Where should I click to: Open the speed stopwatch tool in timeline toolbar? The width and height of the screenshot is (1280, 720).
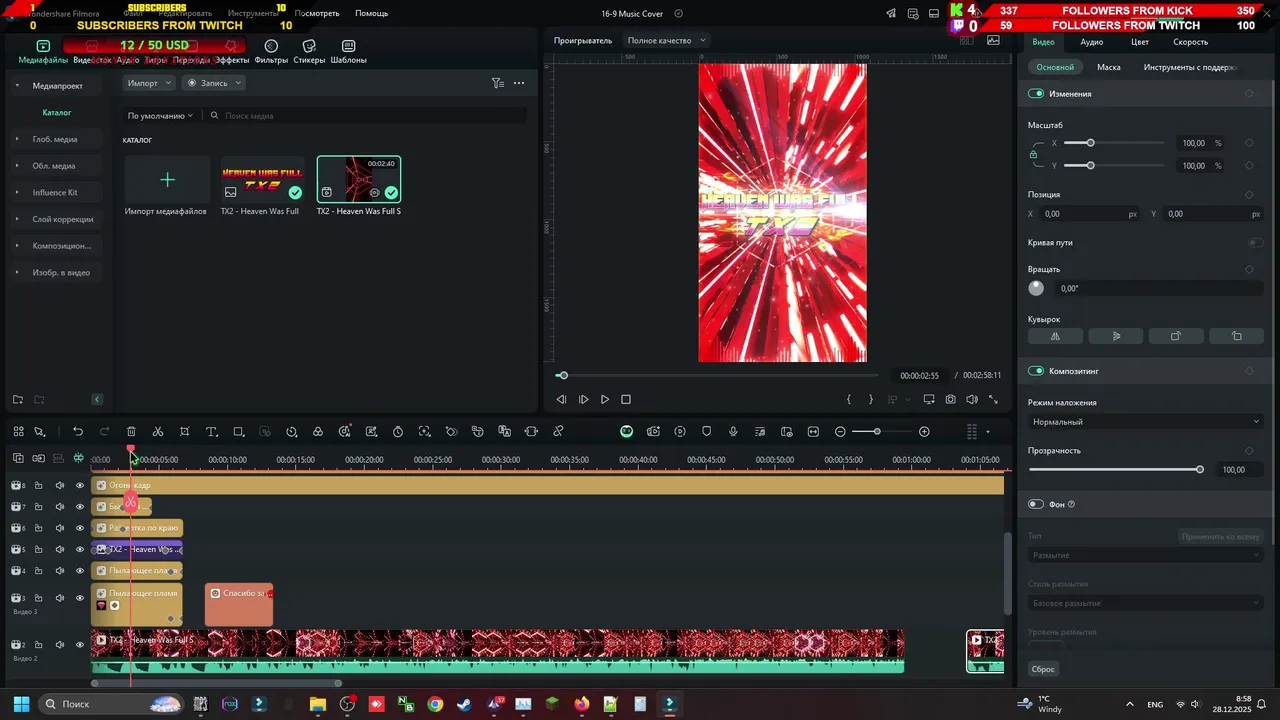[x=398, y=432]
